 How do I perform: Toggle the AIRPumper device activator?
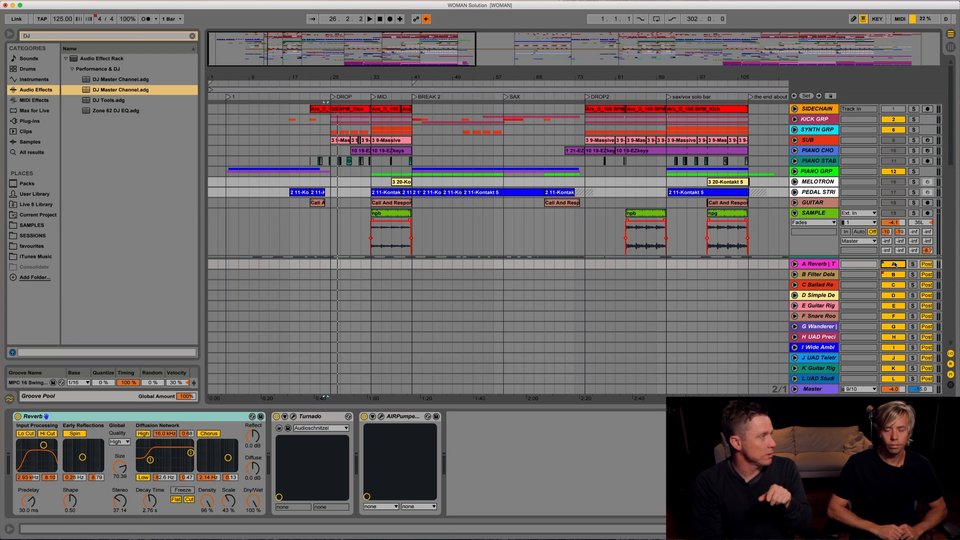(x=364, y=416)
